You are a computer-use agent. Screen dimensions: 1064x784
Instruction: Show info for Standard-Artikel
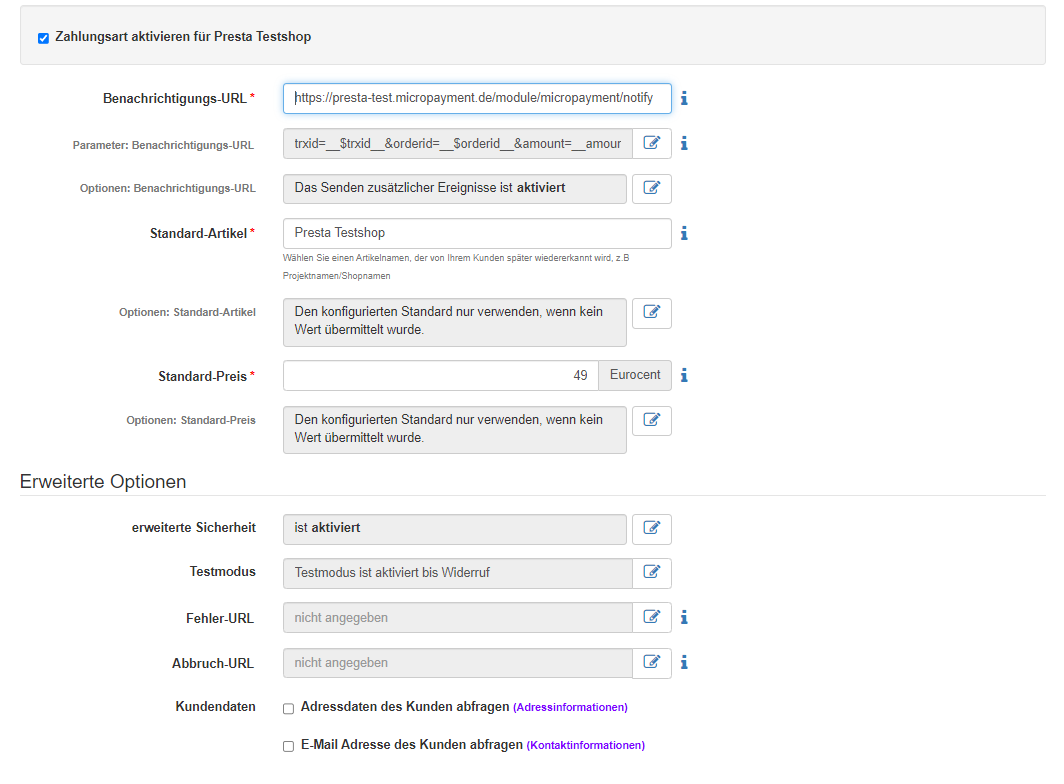coord(684,233)
